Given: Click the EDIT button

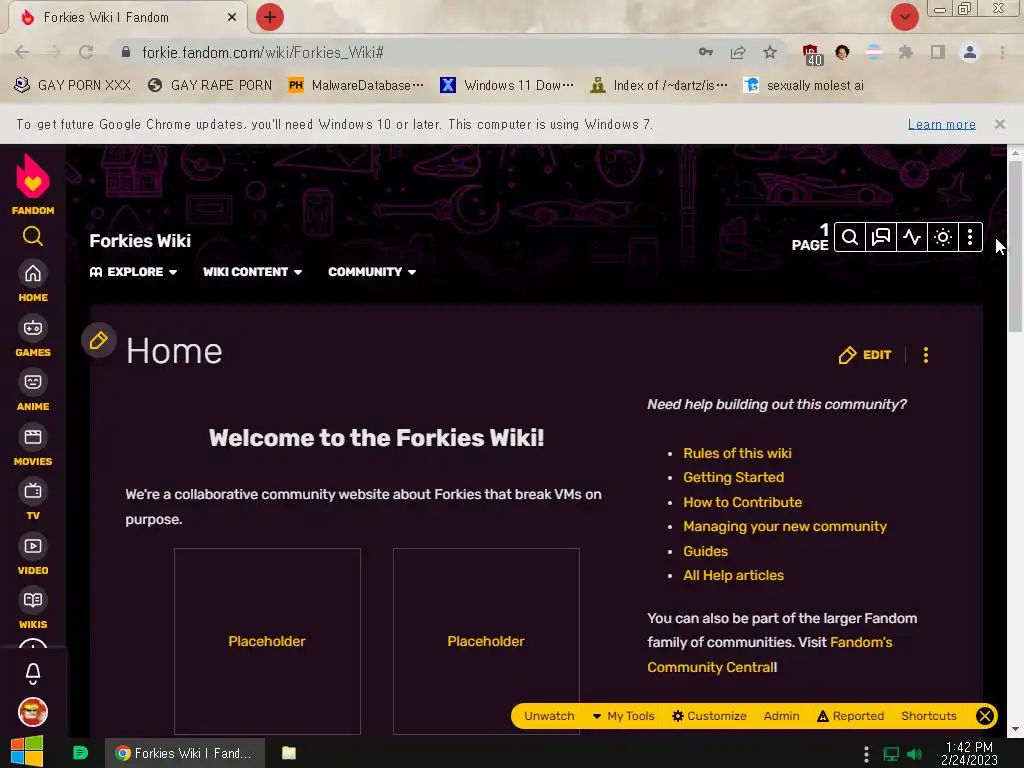Looking at the screenshot, I should pyautogui.click(x=865, y=355).
